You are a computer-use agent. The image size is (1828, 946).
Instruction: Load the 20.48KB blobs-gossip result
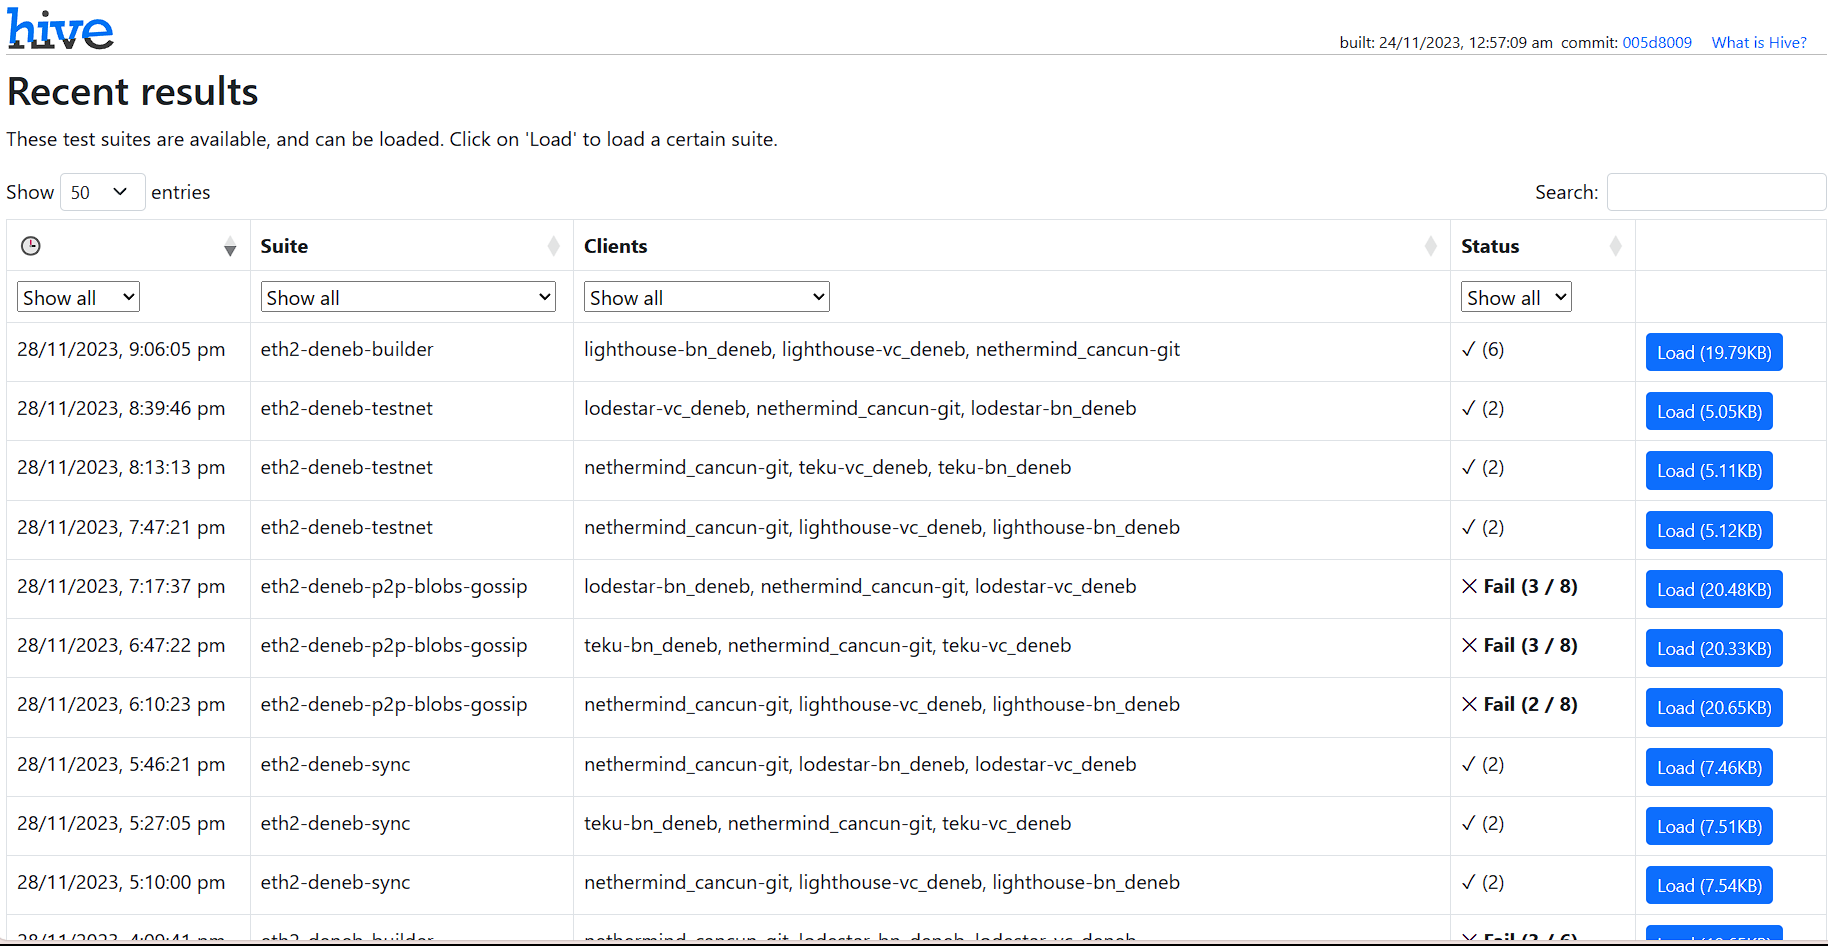pos(1713,589)
